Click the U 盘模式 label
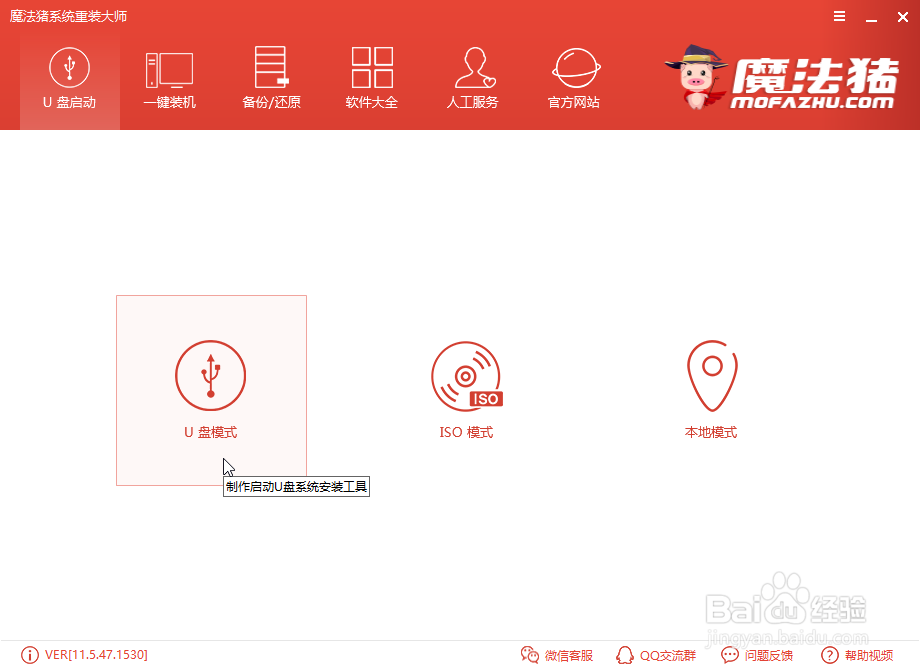This screenshot has width=920, height=670. coord(211,432)
